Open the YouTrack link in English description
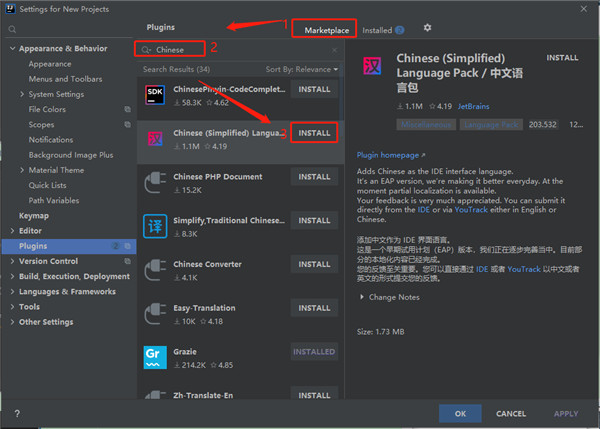The image size is (600, 429). tap(471, 210)
